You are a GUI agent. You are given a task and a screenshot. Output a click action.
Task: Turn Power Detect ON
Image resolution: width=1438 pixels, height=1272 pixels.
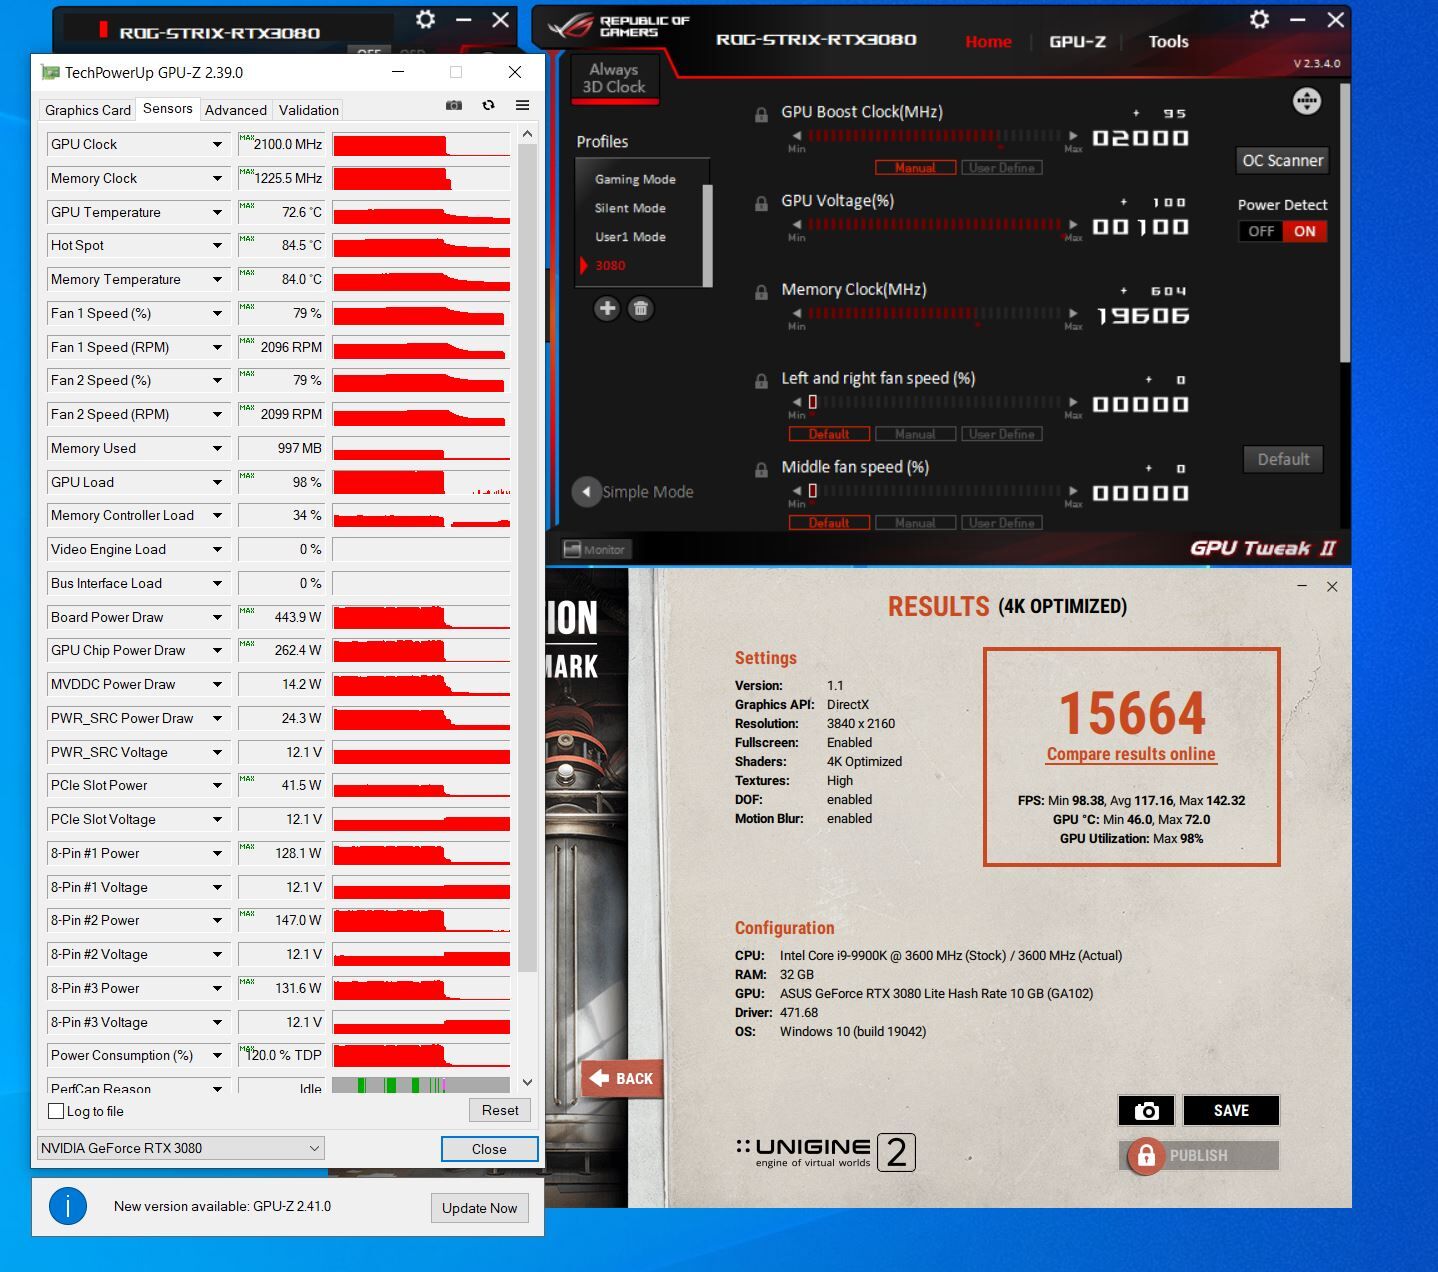click(x=1305, y=231)
